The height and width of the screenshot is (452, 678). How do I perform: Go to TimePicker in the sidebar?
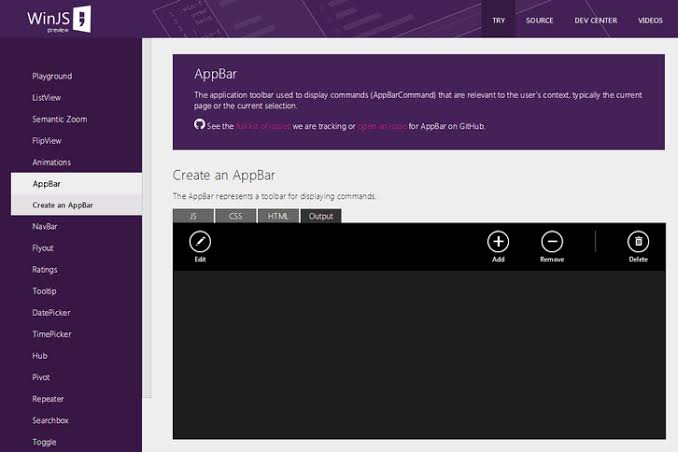[x=51, y=334]
